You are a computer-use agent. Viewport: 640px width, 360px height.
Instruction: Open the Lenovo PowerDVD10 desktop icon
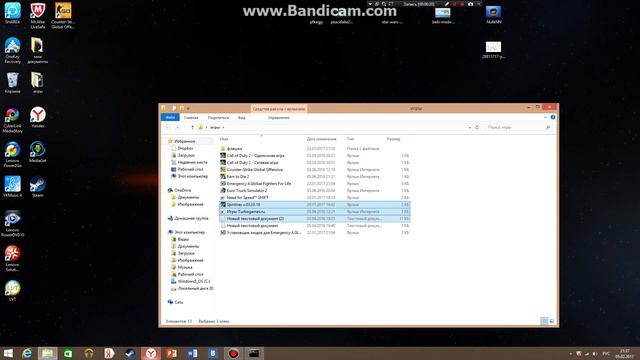(x=12, y=224)
